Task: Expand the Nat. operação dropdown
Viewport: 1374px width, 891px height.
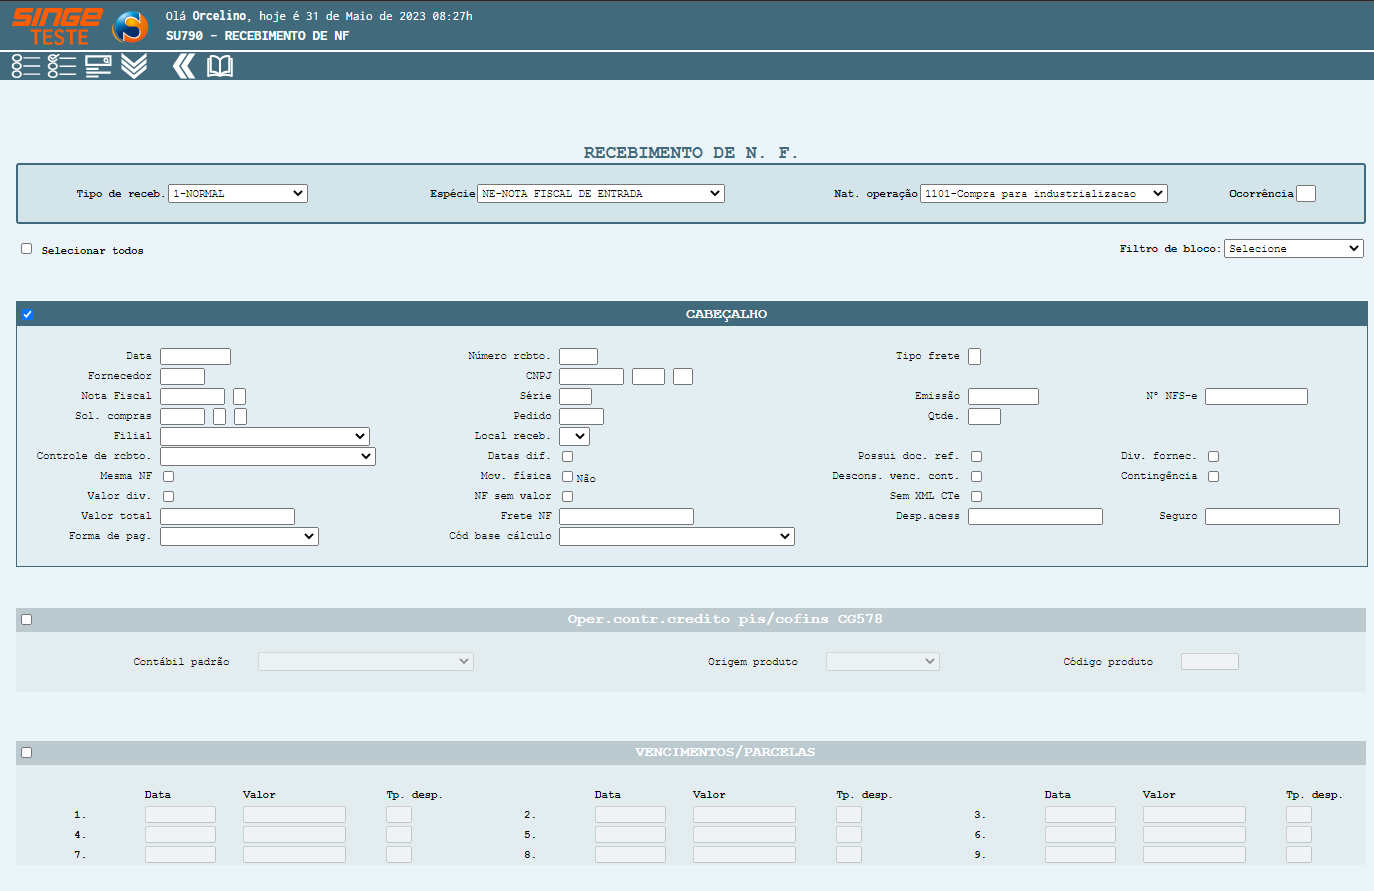Action: pyautogui.click(x=1043, y=194)
